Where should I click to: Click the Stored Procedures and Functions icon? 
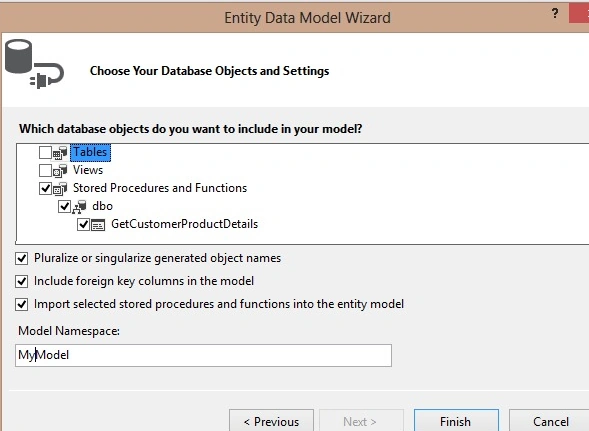point(60,189)
